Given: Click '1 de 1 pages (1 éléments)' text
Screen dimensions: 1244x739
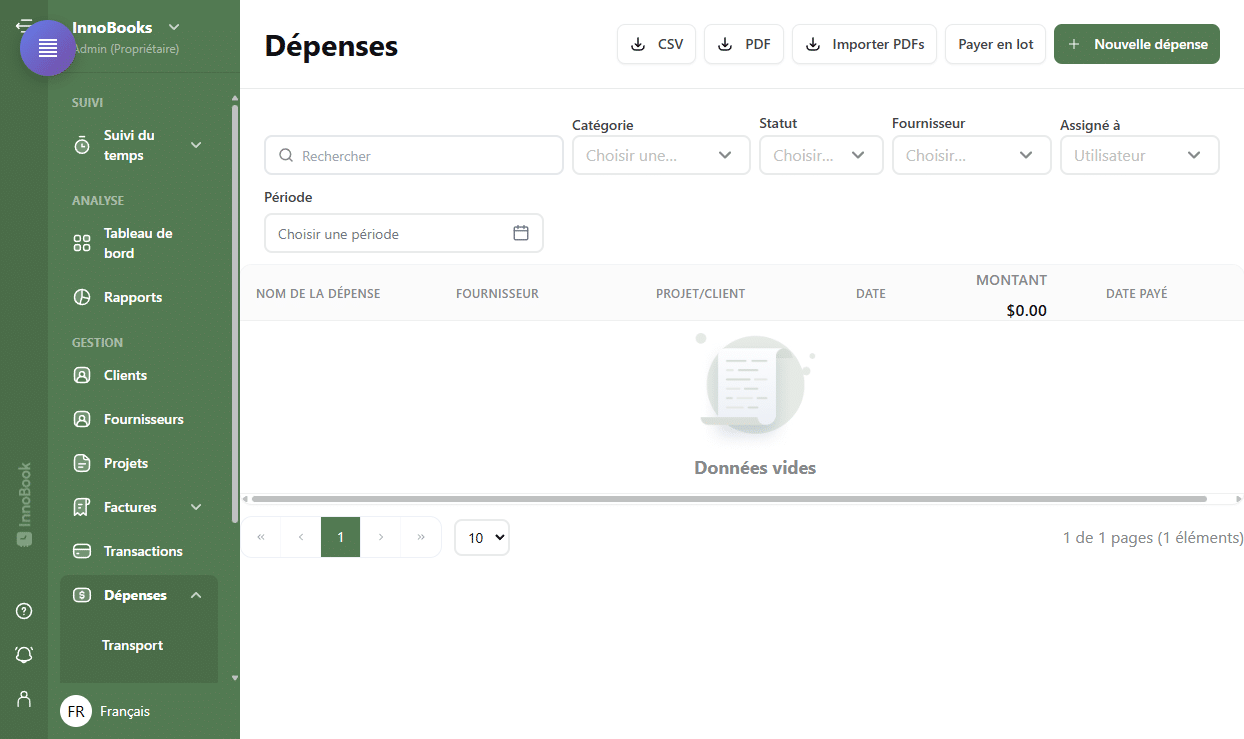Looking at the screenshot, I should pos(1153,537).
